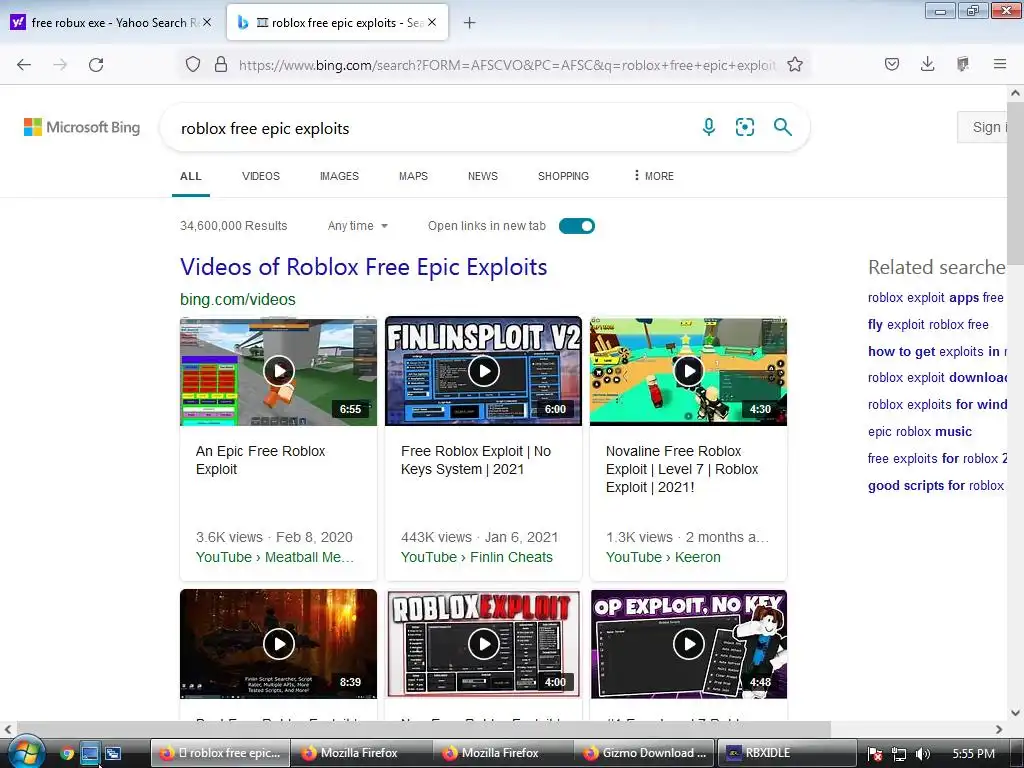Expand the Any time filter dropdown

click(x=358, y=226)
